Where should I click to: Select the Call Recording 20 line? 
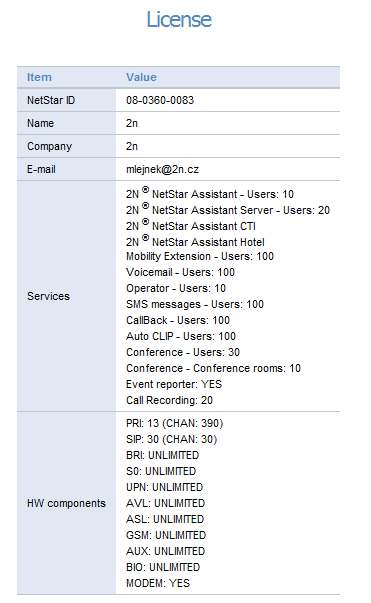(x=169, y=400)
